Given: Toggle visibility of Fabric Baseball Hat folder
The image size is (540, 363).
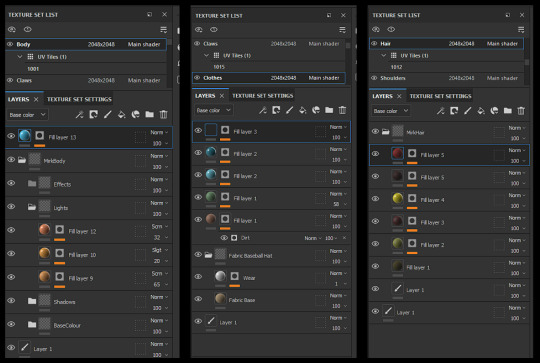Looking at the screenshot, I should 198,255.
